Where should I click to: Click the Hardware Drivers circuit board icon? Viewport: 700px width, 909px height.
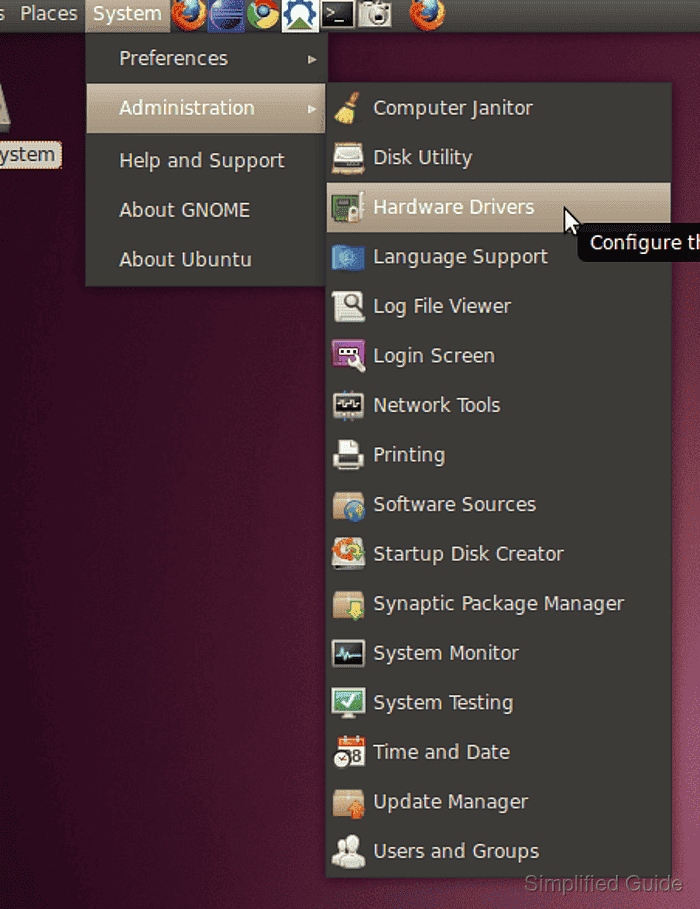[x=347, y=208]
